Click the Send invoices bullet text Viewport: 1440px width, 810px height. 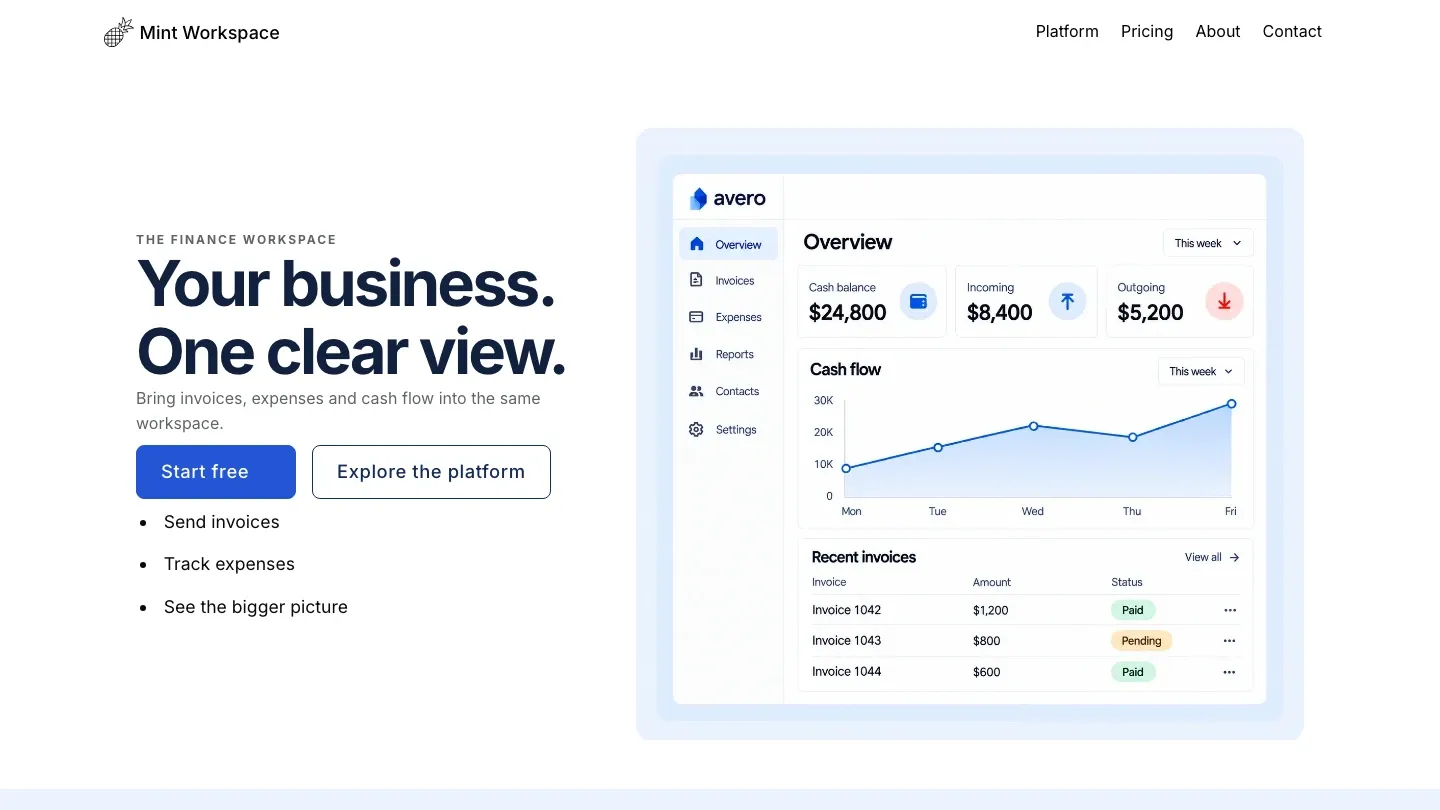tap(222, 522)
